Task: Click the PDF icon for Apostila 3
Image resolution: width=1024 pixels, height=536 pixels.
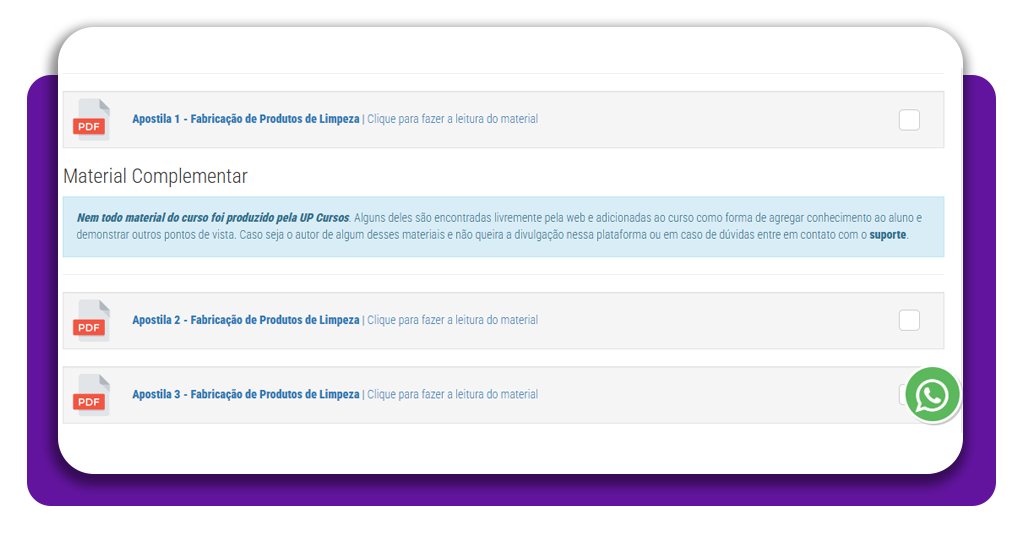Action: pos(90,395)
